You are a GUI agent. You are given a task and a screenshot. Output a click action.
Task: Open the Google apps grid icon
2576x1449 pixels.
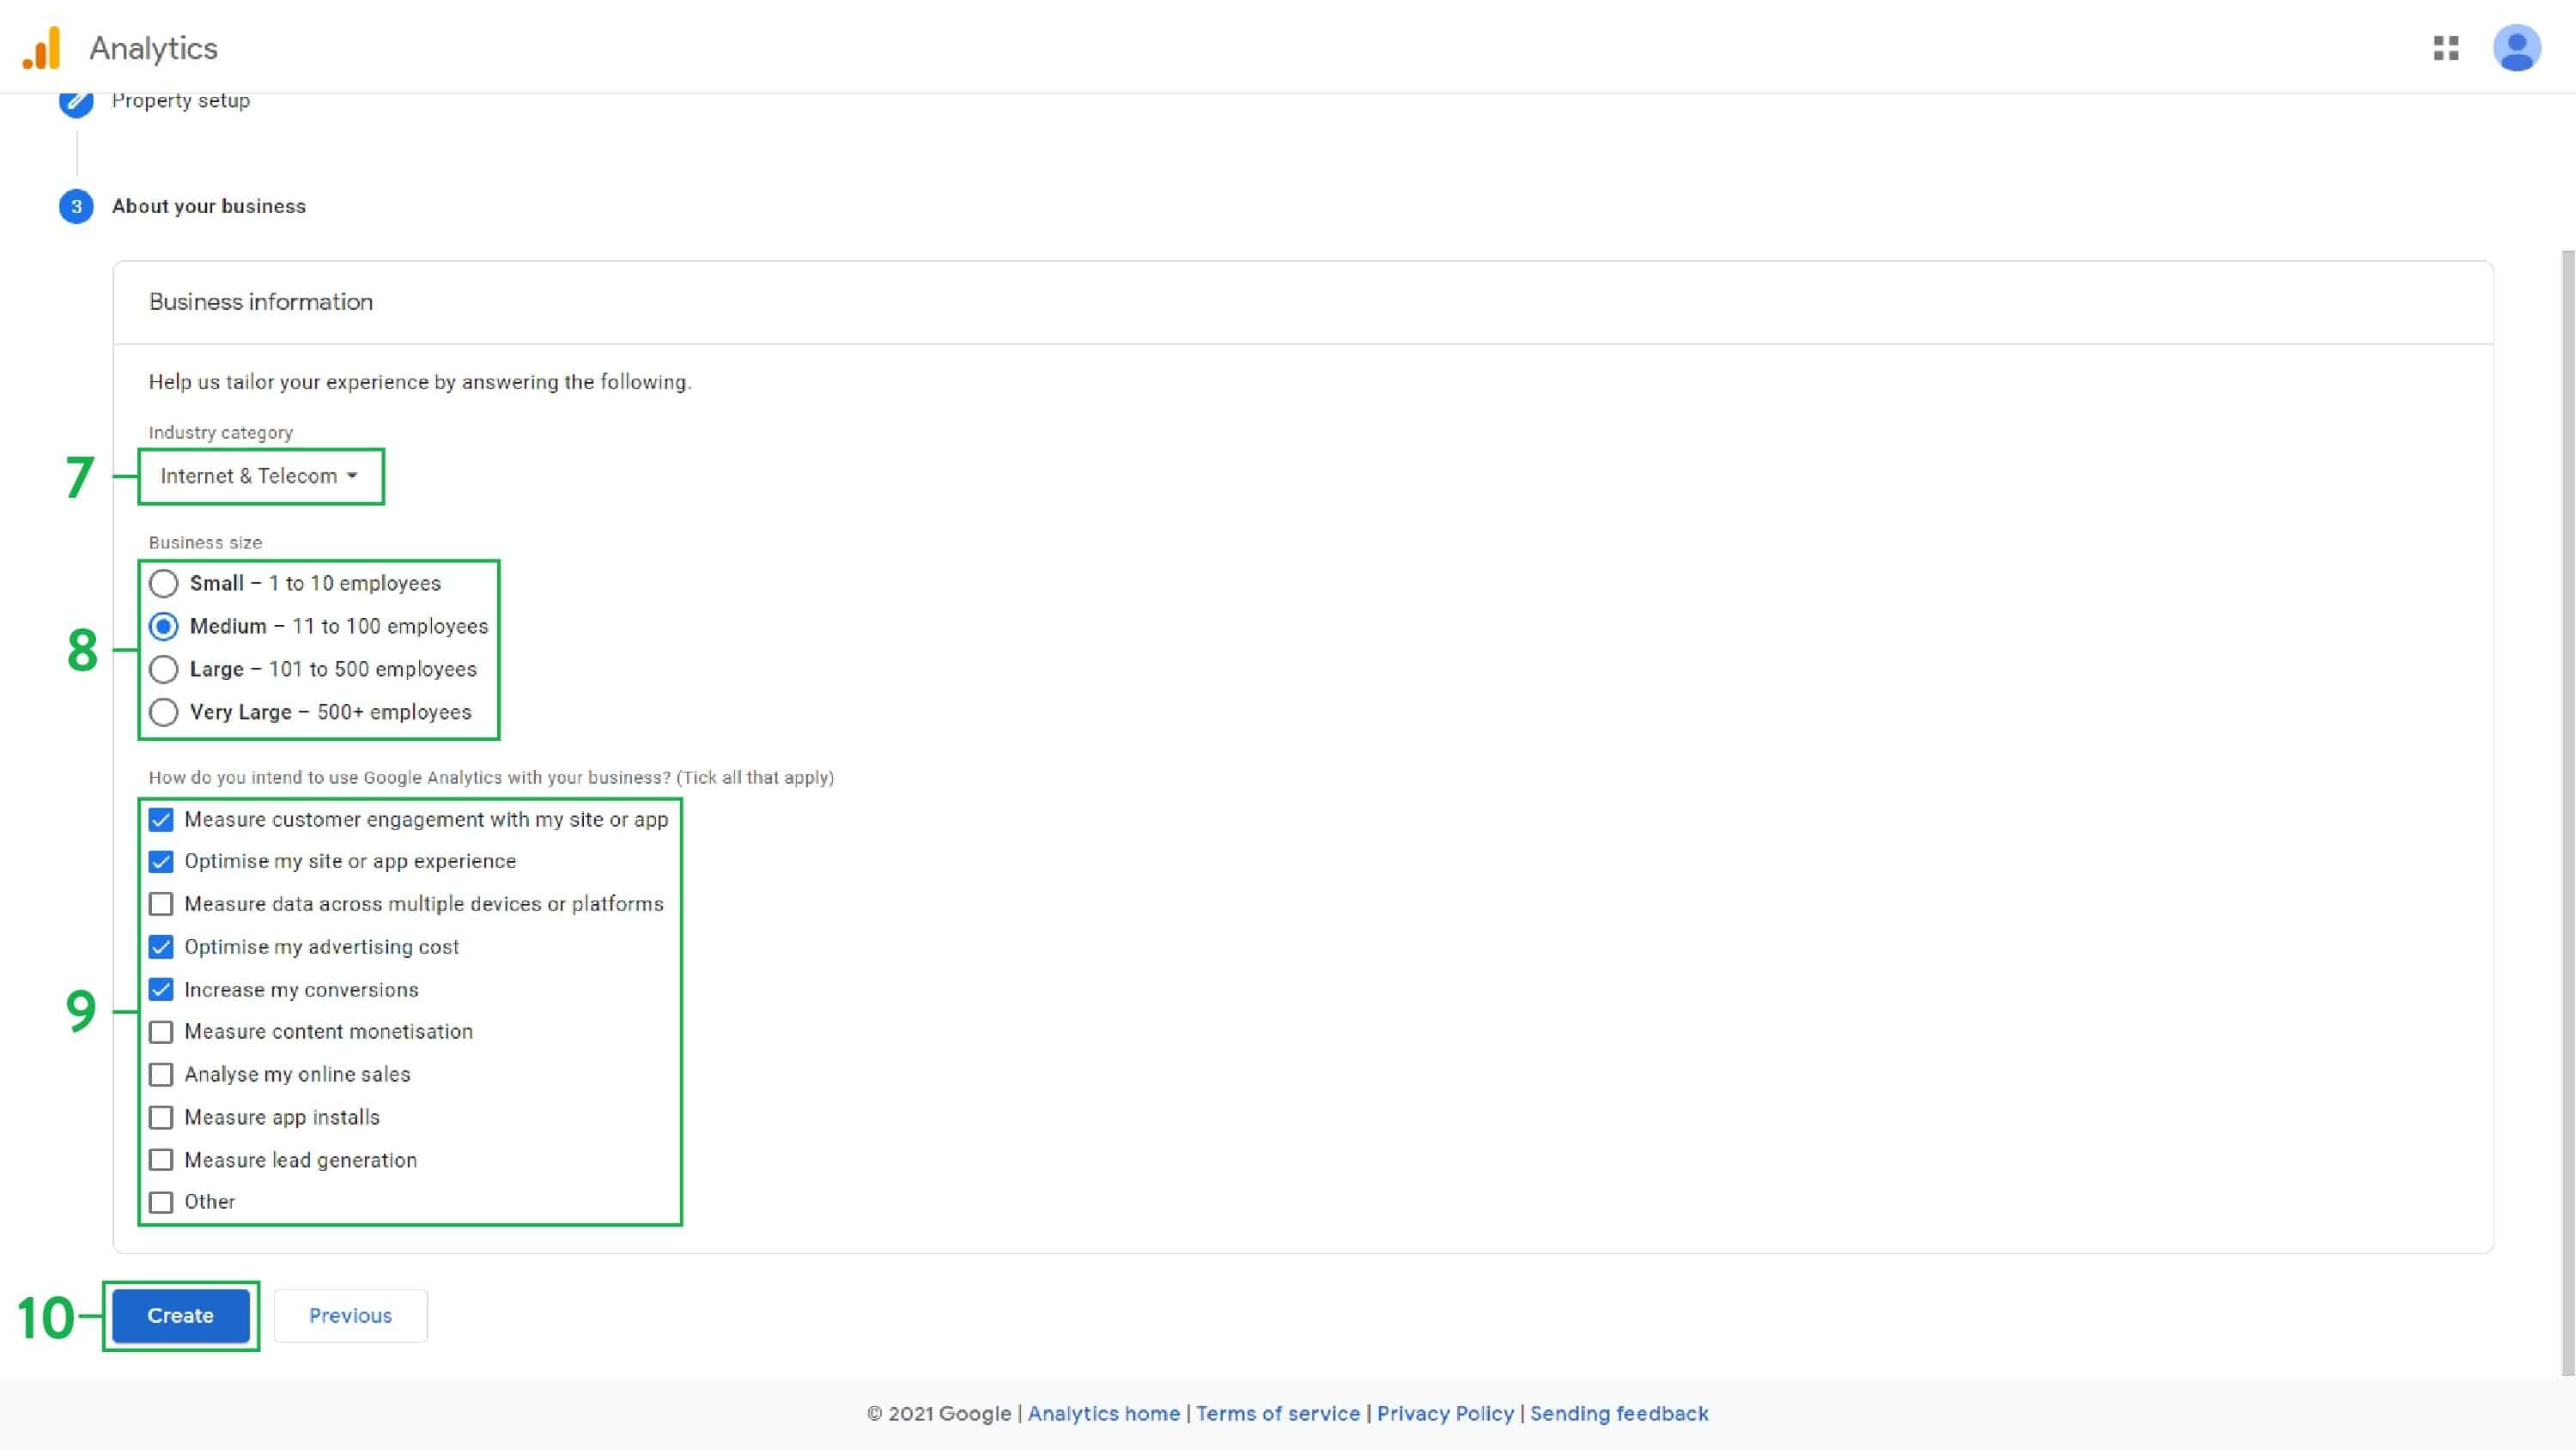(2445, 48)
